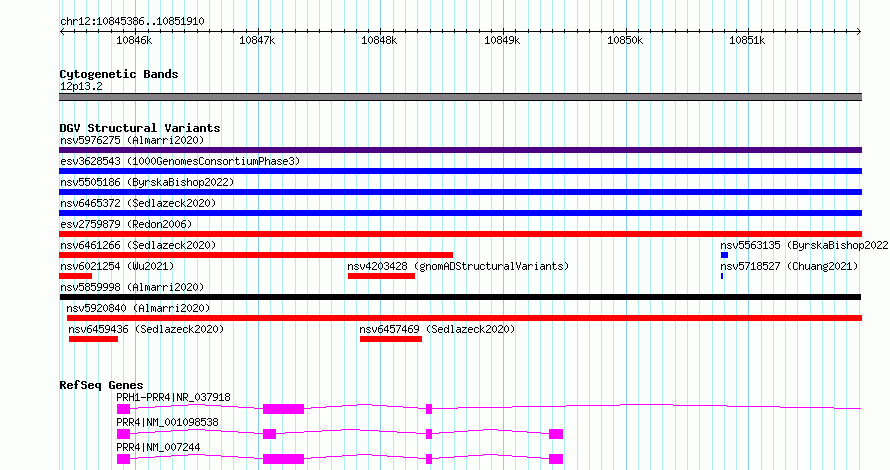Click the small blue nsv5563135 bar
890x470 pixels.
point(724,255)
